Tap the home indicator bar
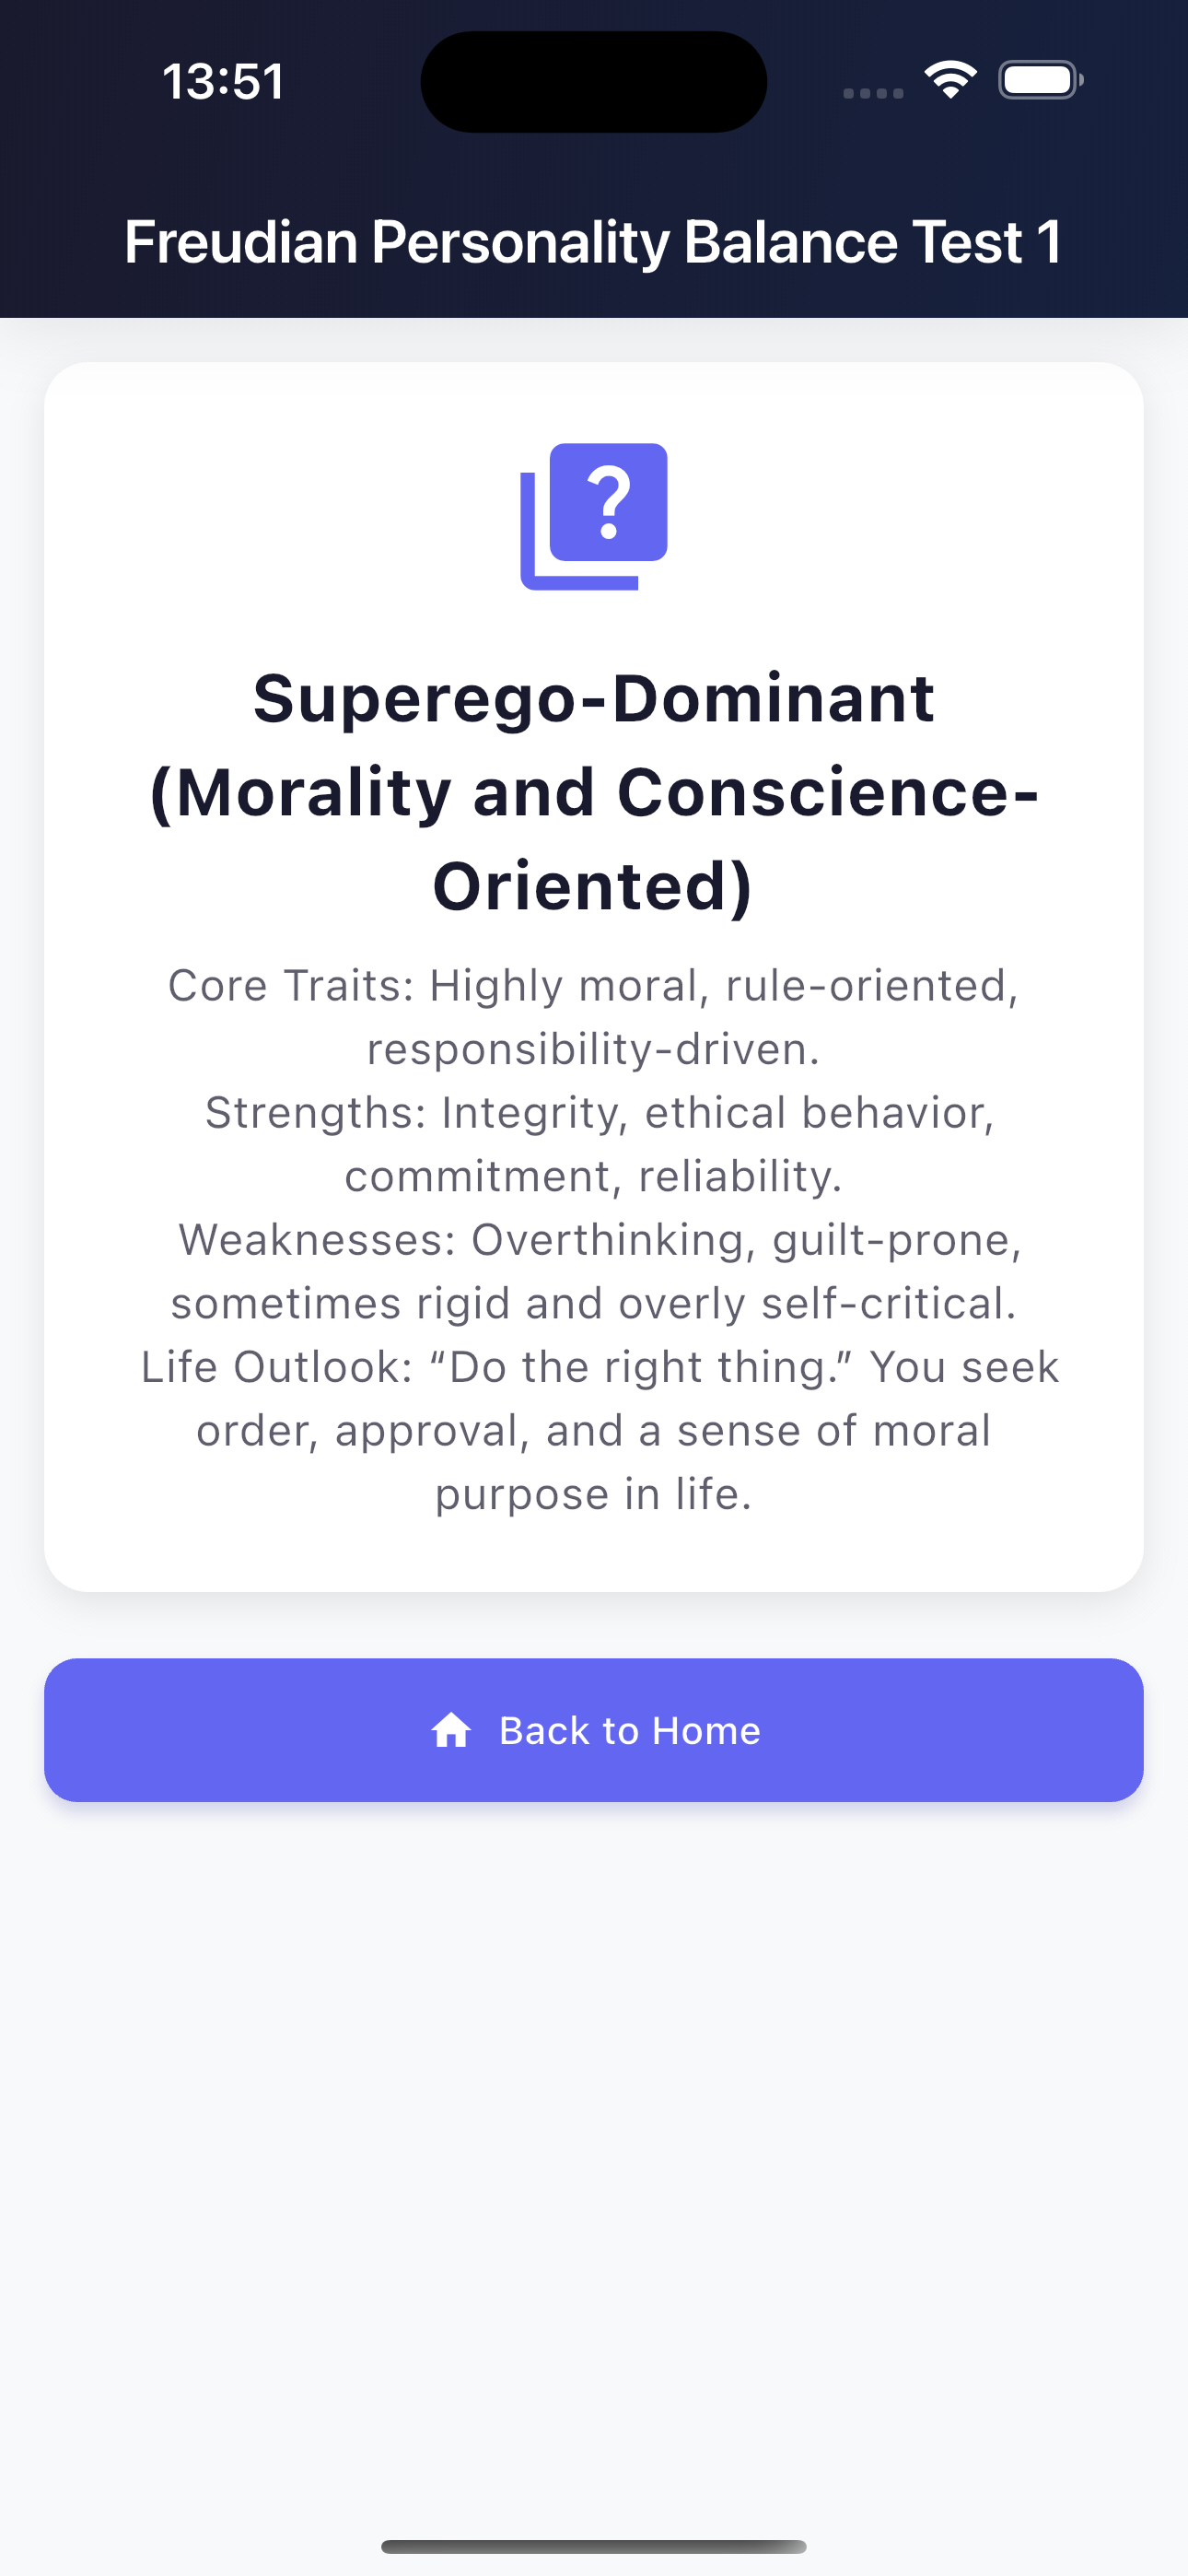 593,2546
